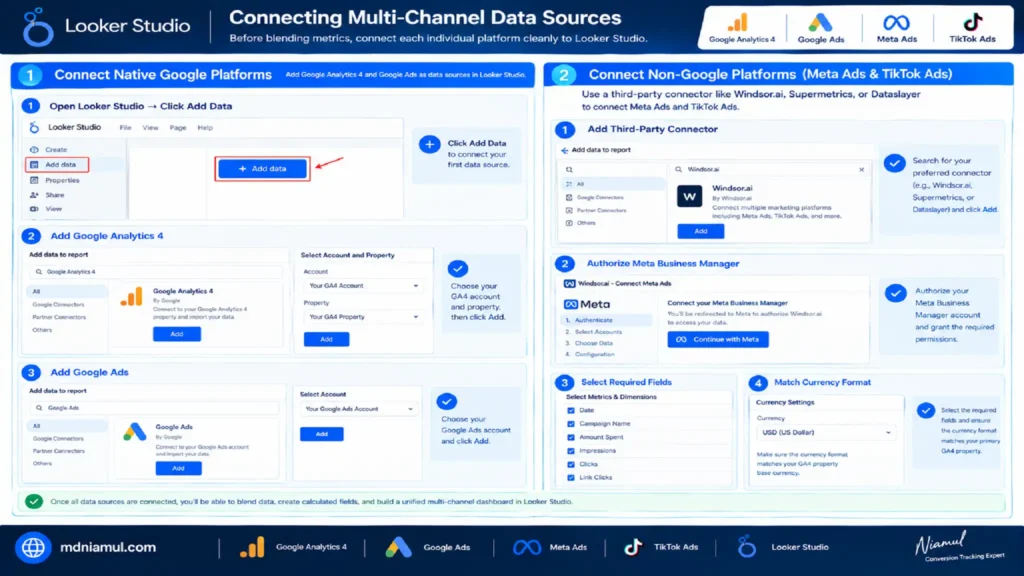Click the Meta Ads icon in the top header
This screenshot has width=1024, height=576.
tap(896, 23)
